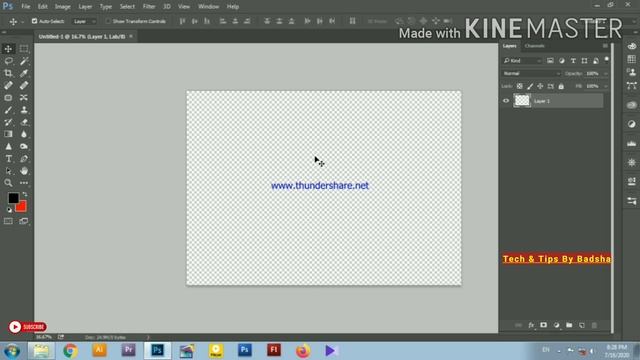
Task: Select the Eyedropper tool
Action: (24, 73)
